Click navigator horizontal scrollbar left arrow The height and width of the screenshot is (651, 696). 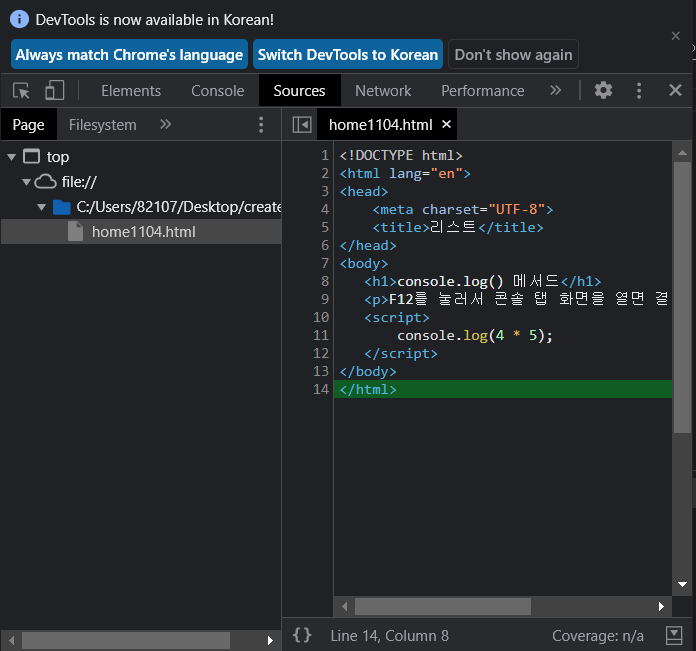coord(12,640)
